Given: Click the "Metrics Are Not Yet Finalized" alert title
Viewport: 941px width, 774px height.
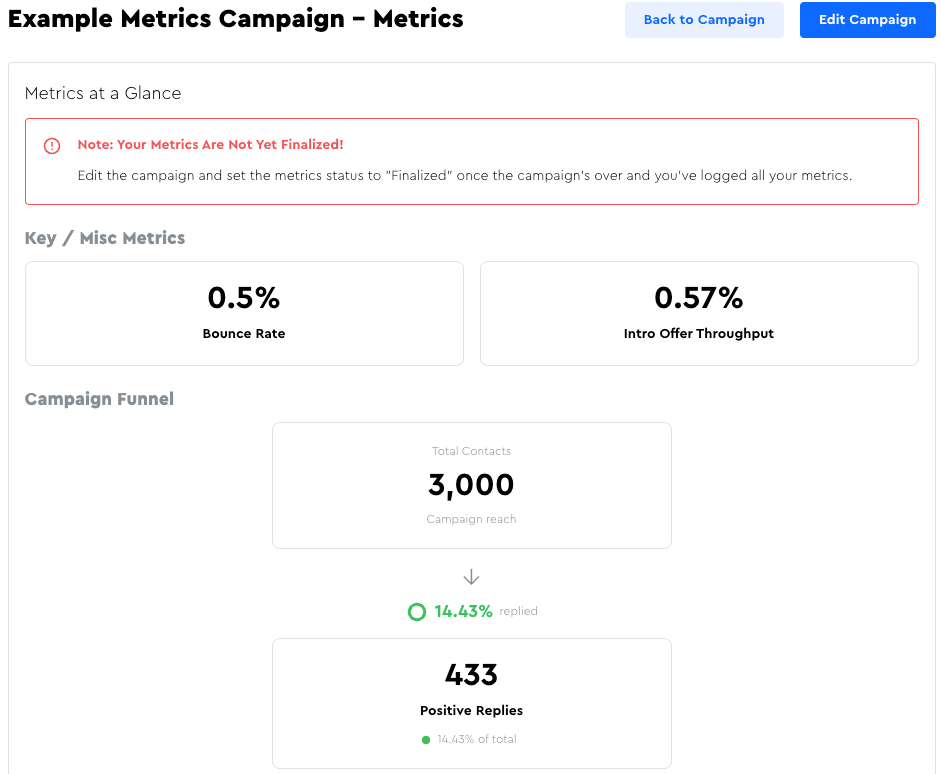Looking at the screenshot, I should pyautogui.click(x=210, y=145).
